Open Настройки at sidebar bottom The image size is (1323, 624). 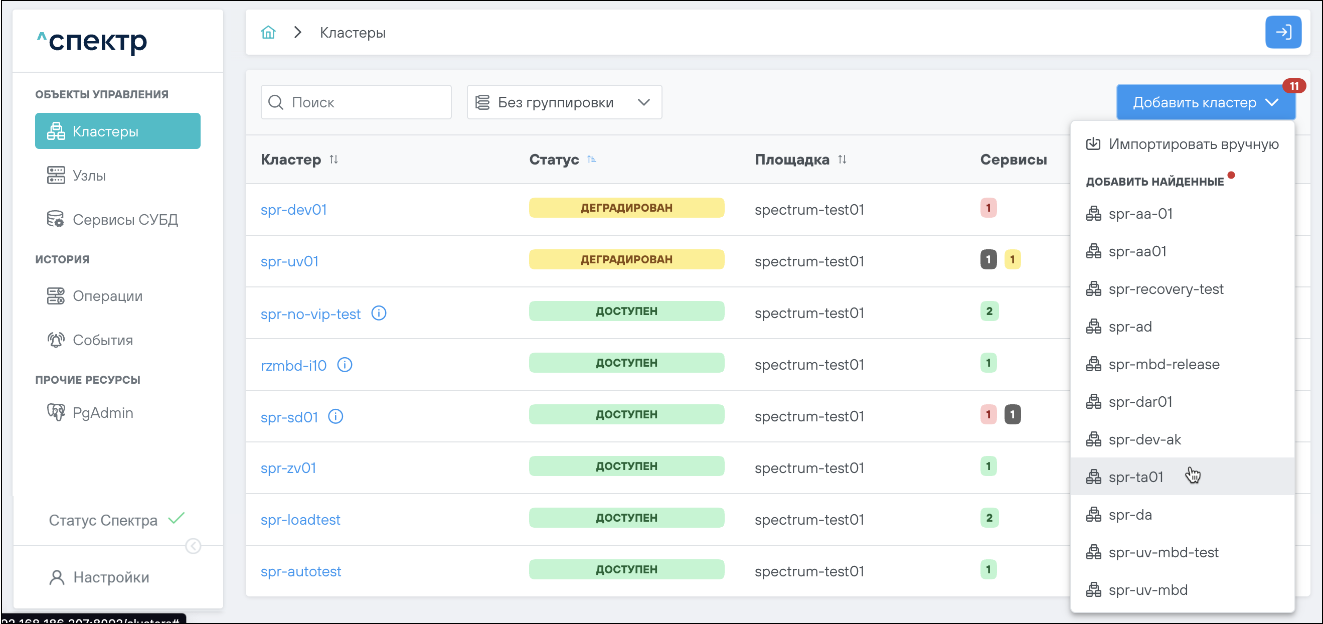pyautogui.click(x=110, y=577)
